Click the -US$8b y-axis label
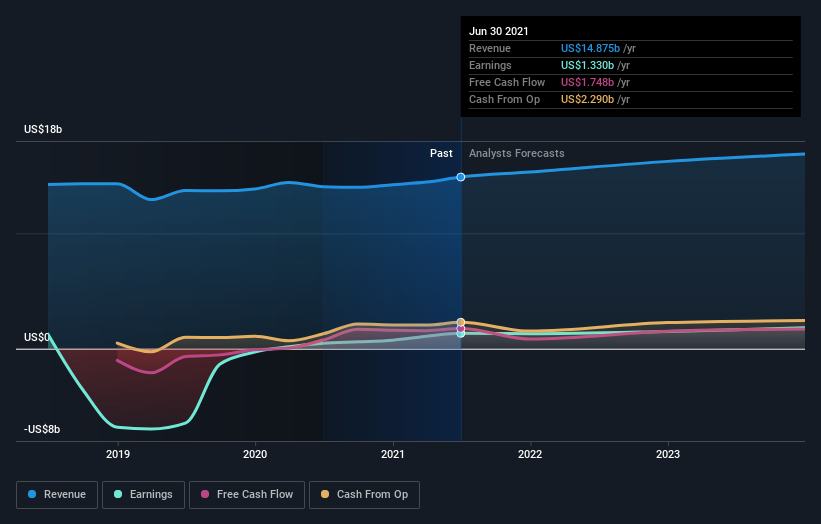821x524 pixels. coord(42,429)
